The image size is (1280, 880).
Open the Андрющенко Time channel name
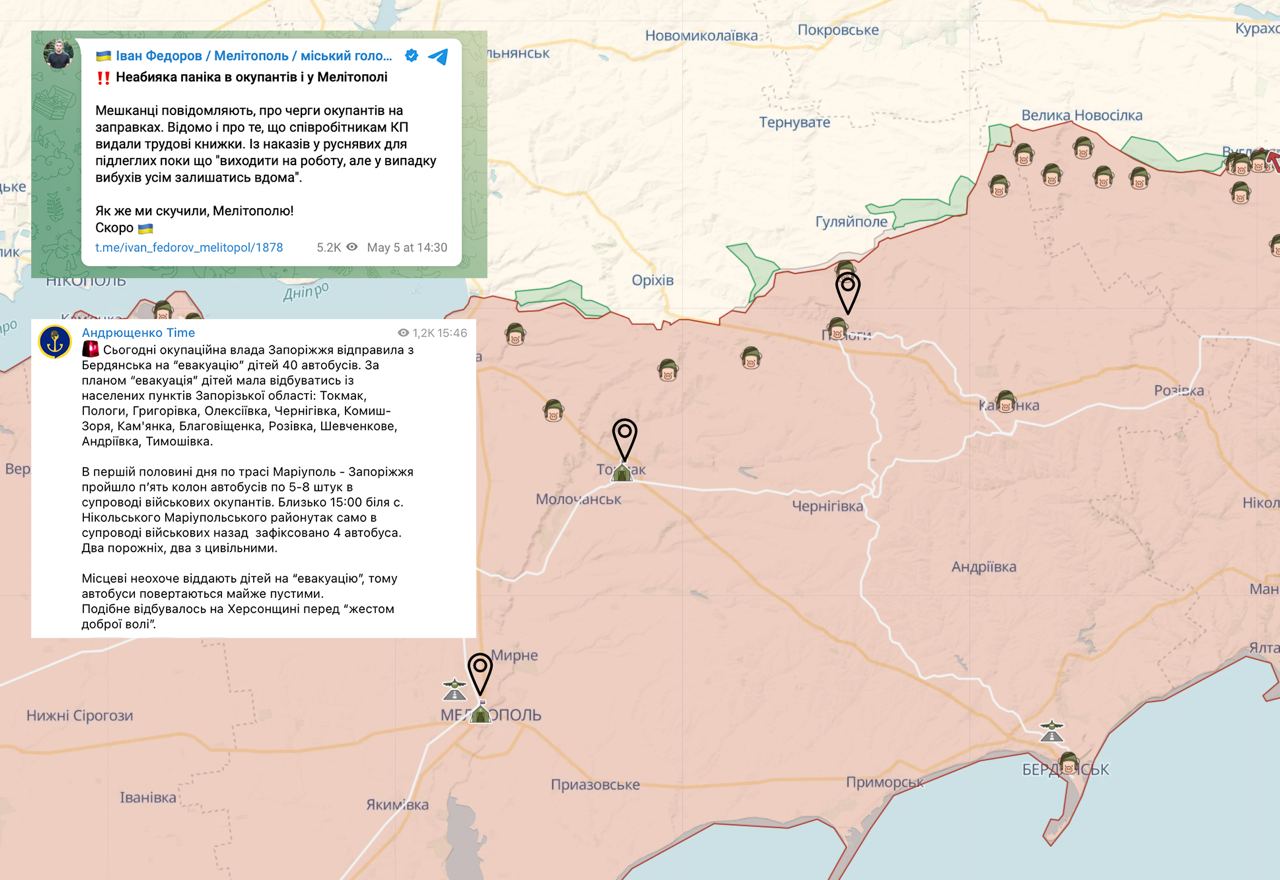(x=138, y=332)
